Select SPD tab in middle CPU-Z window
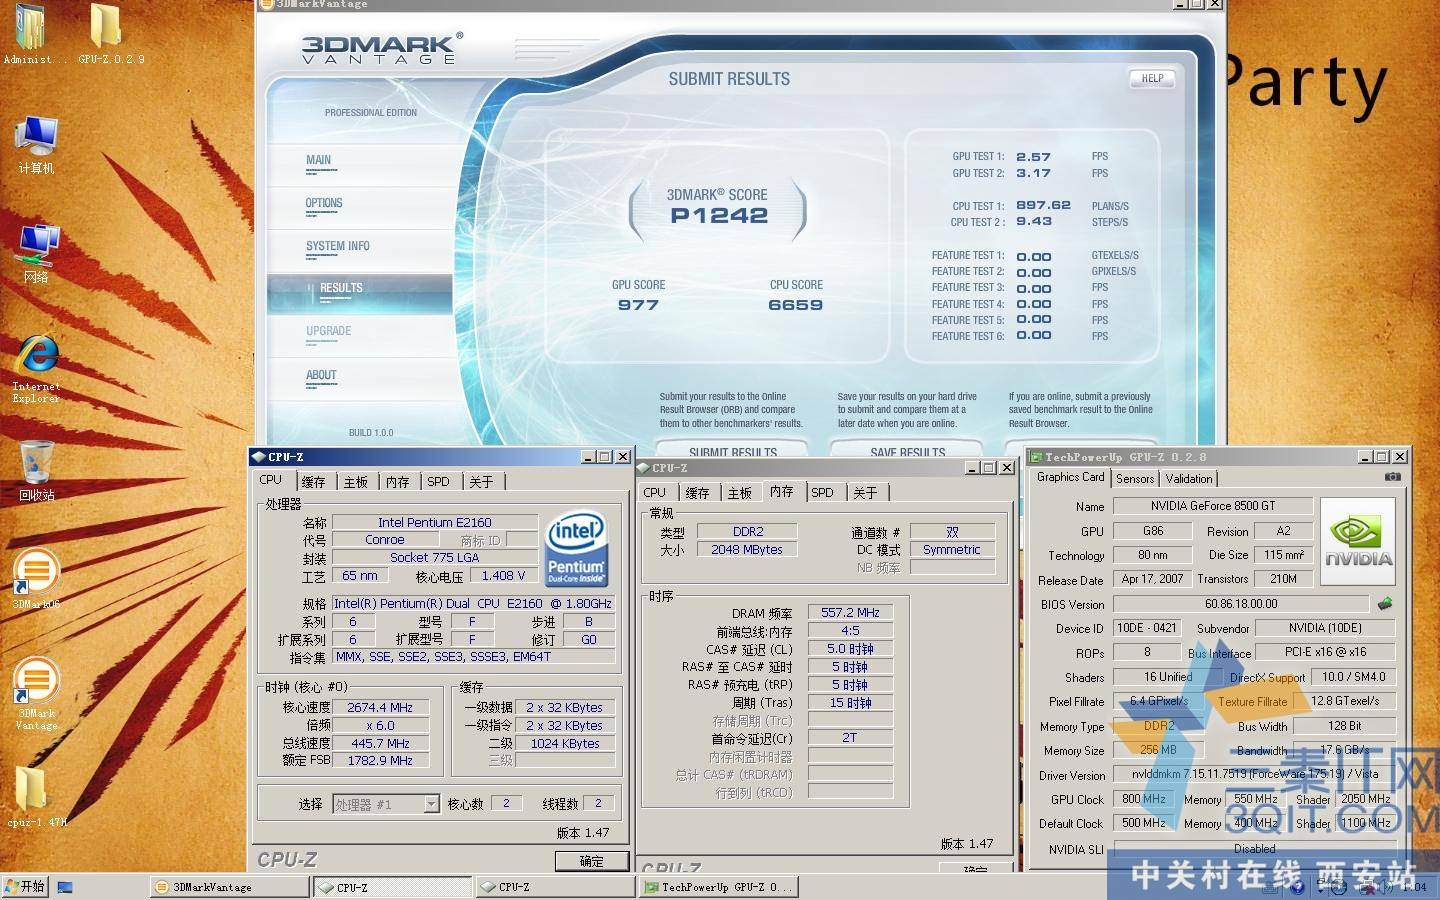 pos(823,493)
